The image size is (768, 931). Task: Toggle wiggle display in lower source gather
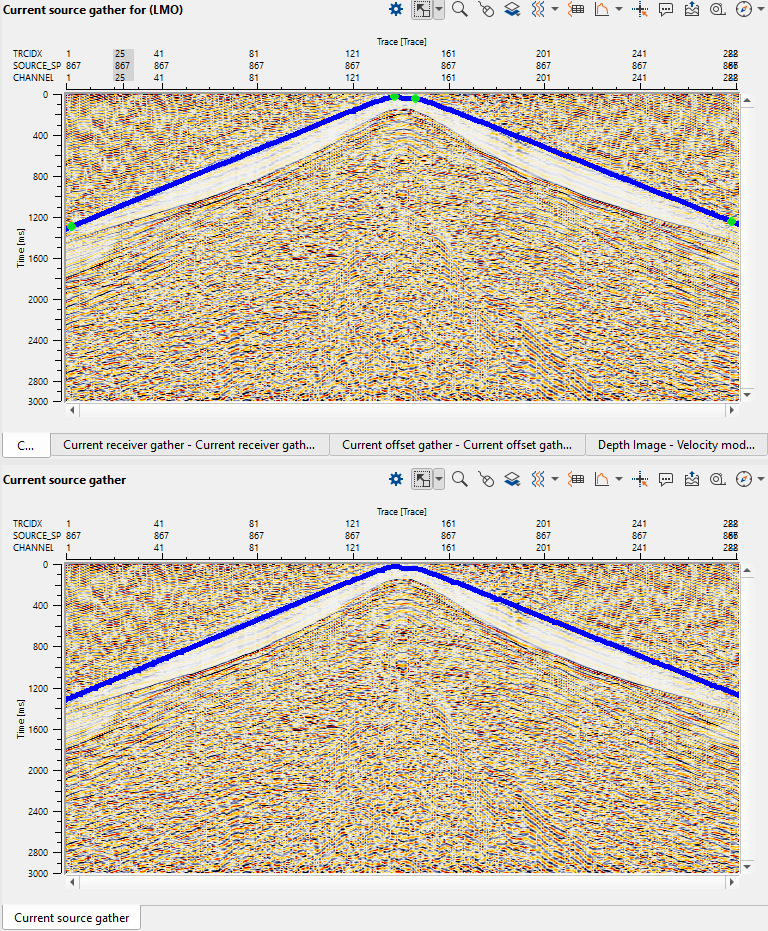pyautogui.click(x=538, y=479)
